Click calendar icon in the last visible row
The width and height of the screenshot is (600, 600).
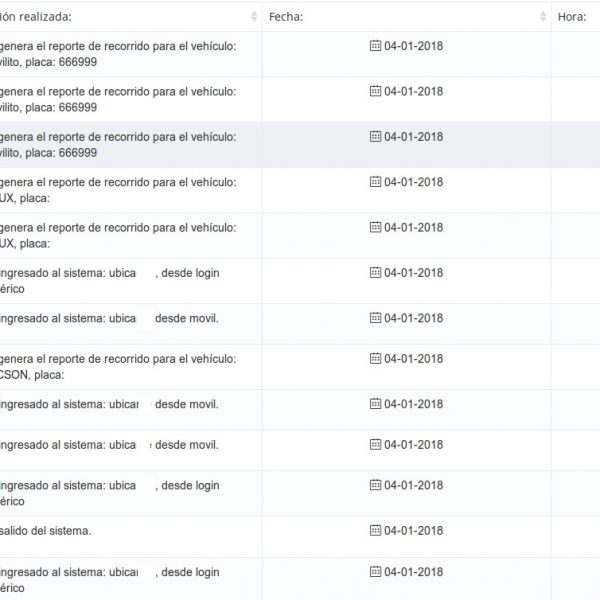375,572
